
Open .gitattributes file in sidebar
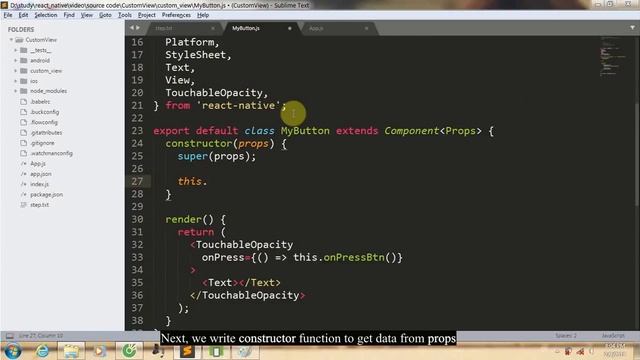[46, 133]
